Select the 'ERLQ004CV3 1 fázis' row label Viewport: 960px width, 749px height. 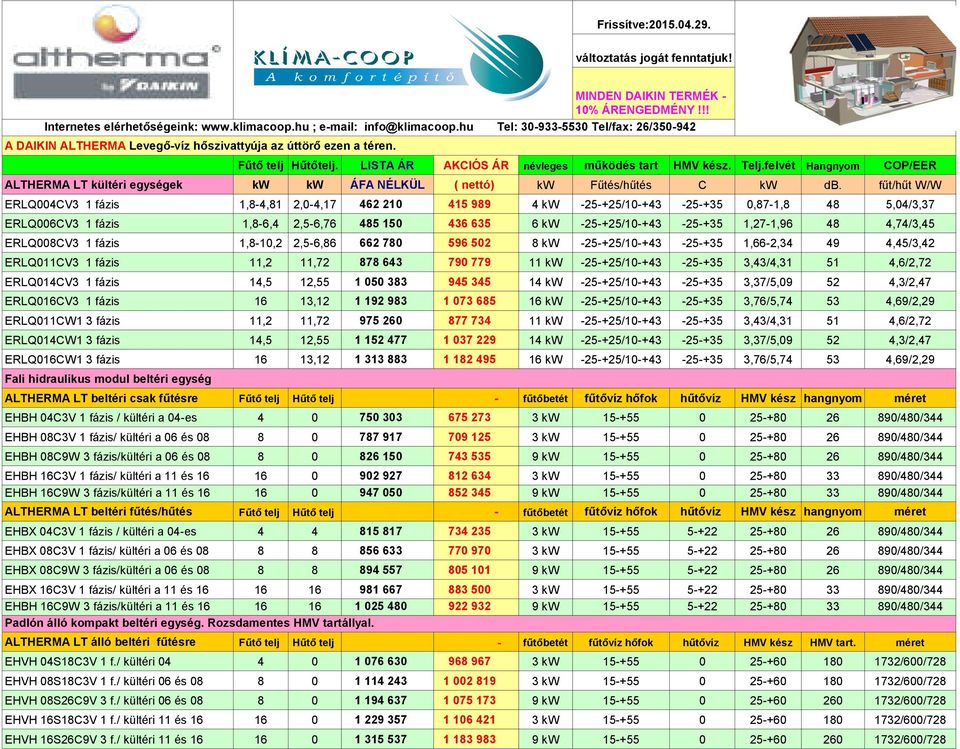[x=118, y=205]
